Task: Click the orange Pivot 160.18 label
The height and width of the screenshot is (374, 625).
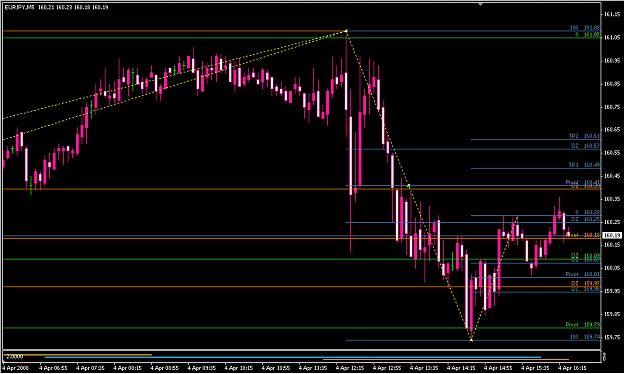Action: (x=583, y=235)
